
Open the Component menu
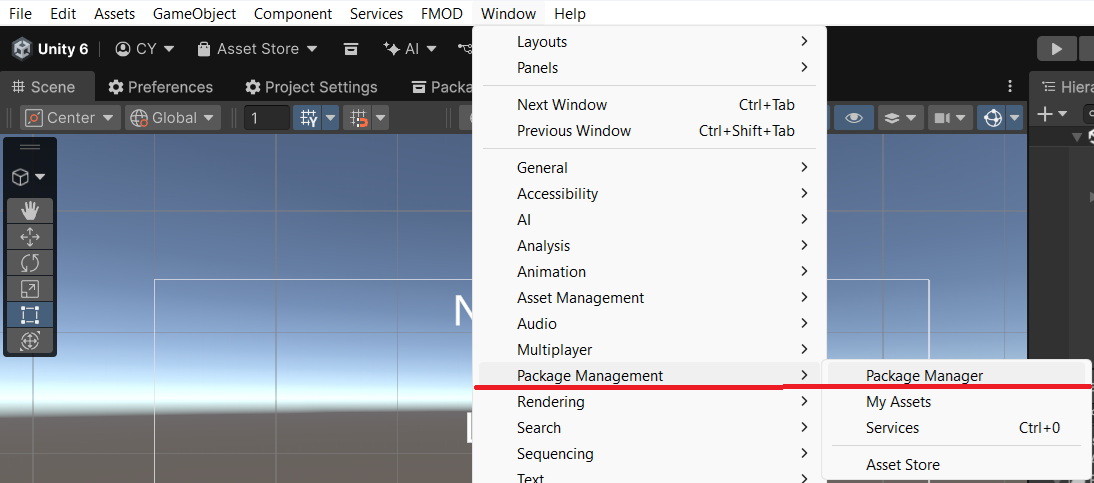tap(293, 13)
